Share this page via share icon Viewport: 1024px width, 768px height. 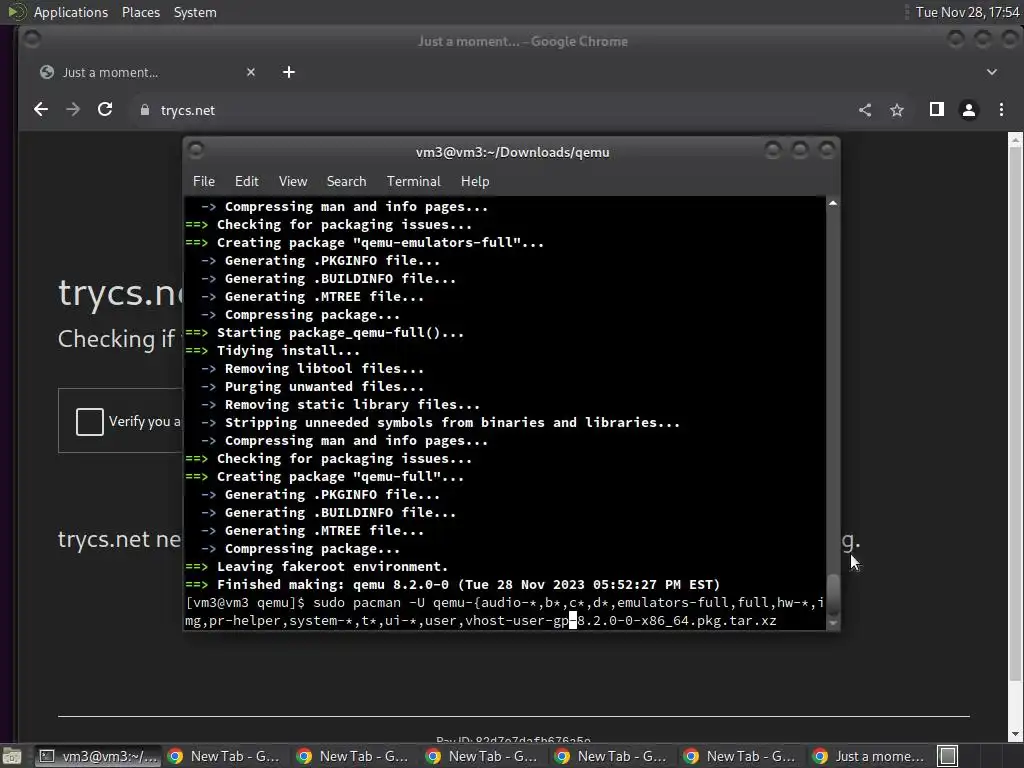865,110
